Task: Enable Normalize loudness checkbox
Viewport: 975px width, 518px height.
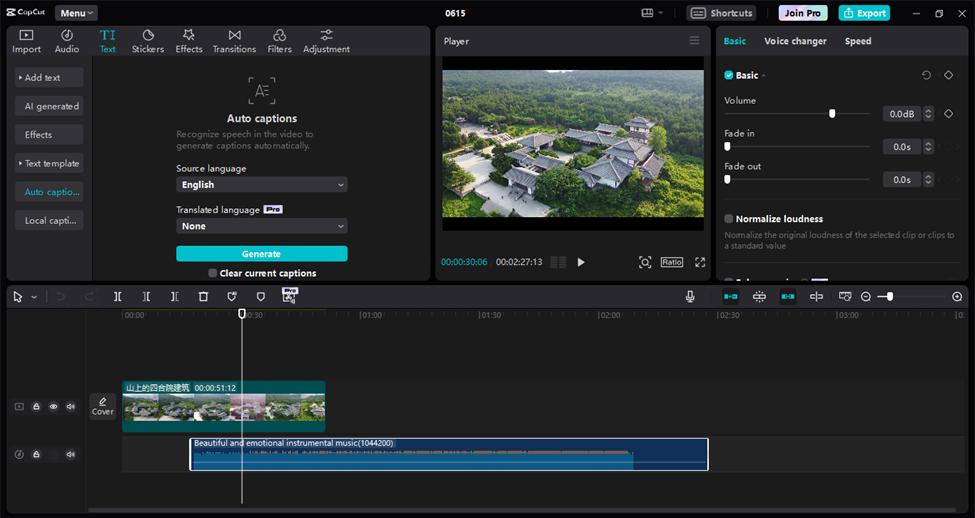Action: [x=728, y=219]
